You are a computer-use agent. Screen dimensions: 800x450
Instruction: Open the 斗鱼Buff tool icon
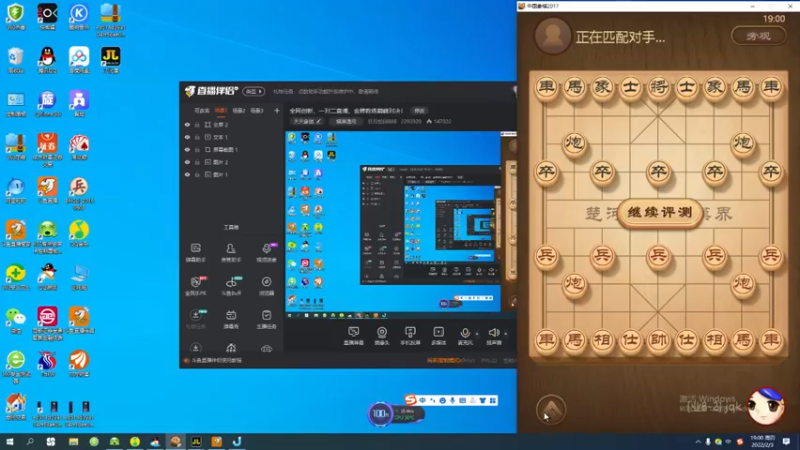tap(231, 286)
